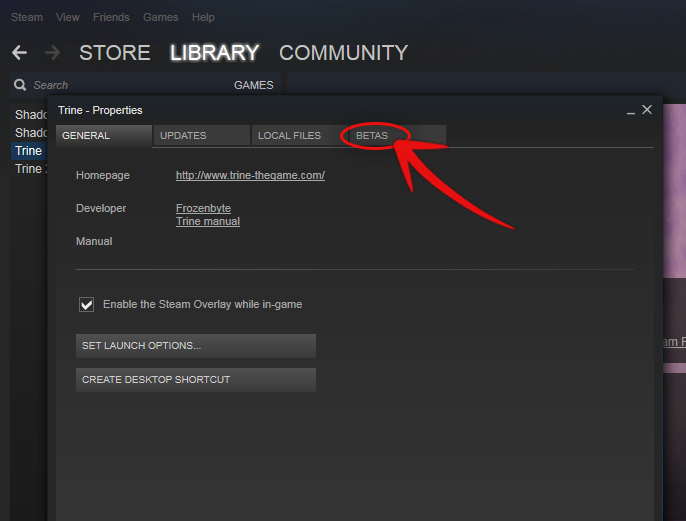Close the Trine Properties dialog
This screenshot has width=686, height=521.
pyautogui.click(x=647, y=109)
